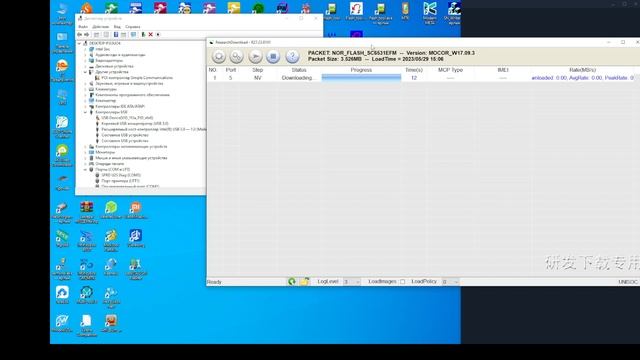Select USB Device(VID_1f3a_PID_efe8) entry
Viewport: 640px width, 360px height.
(x=127, y=118)
